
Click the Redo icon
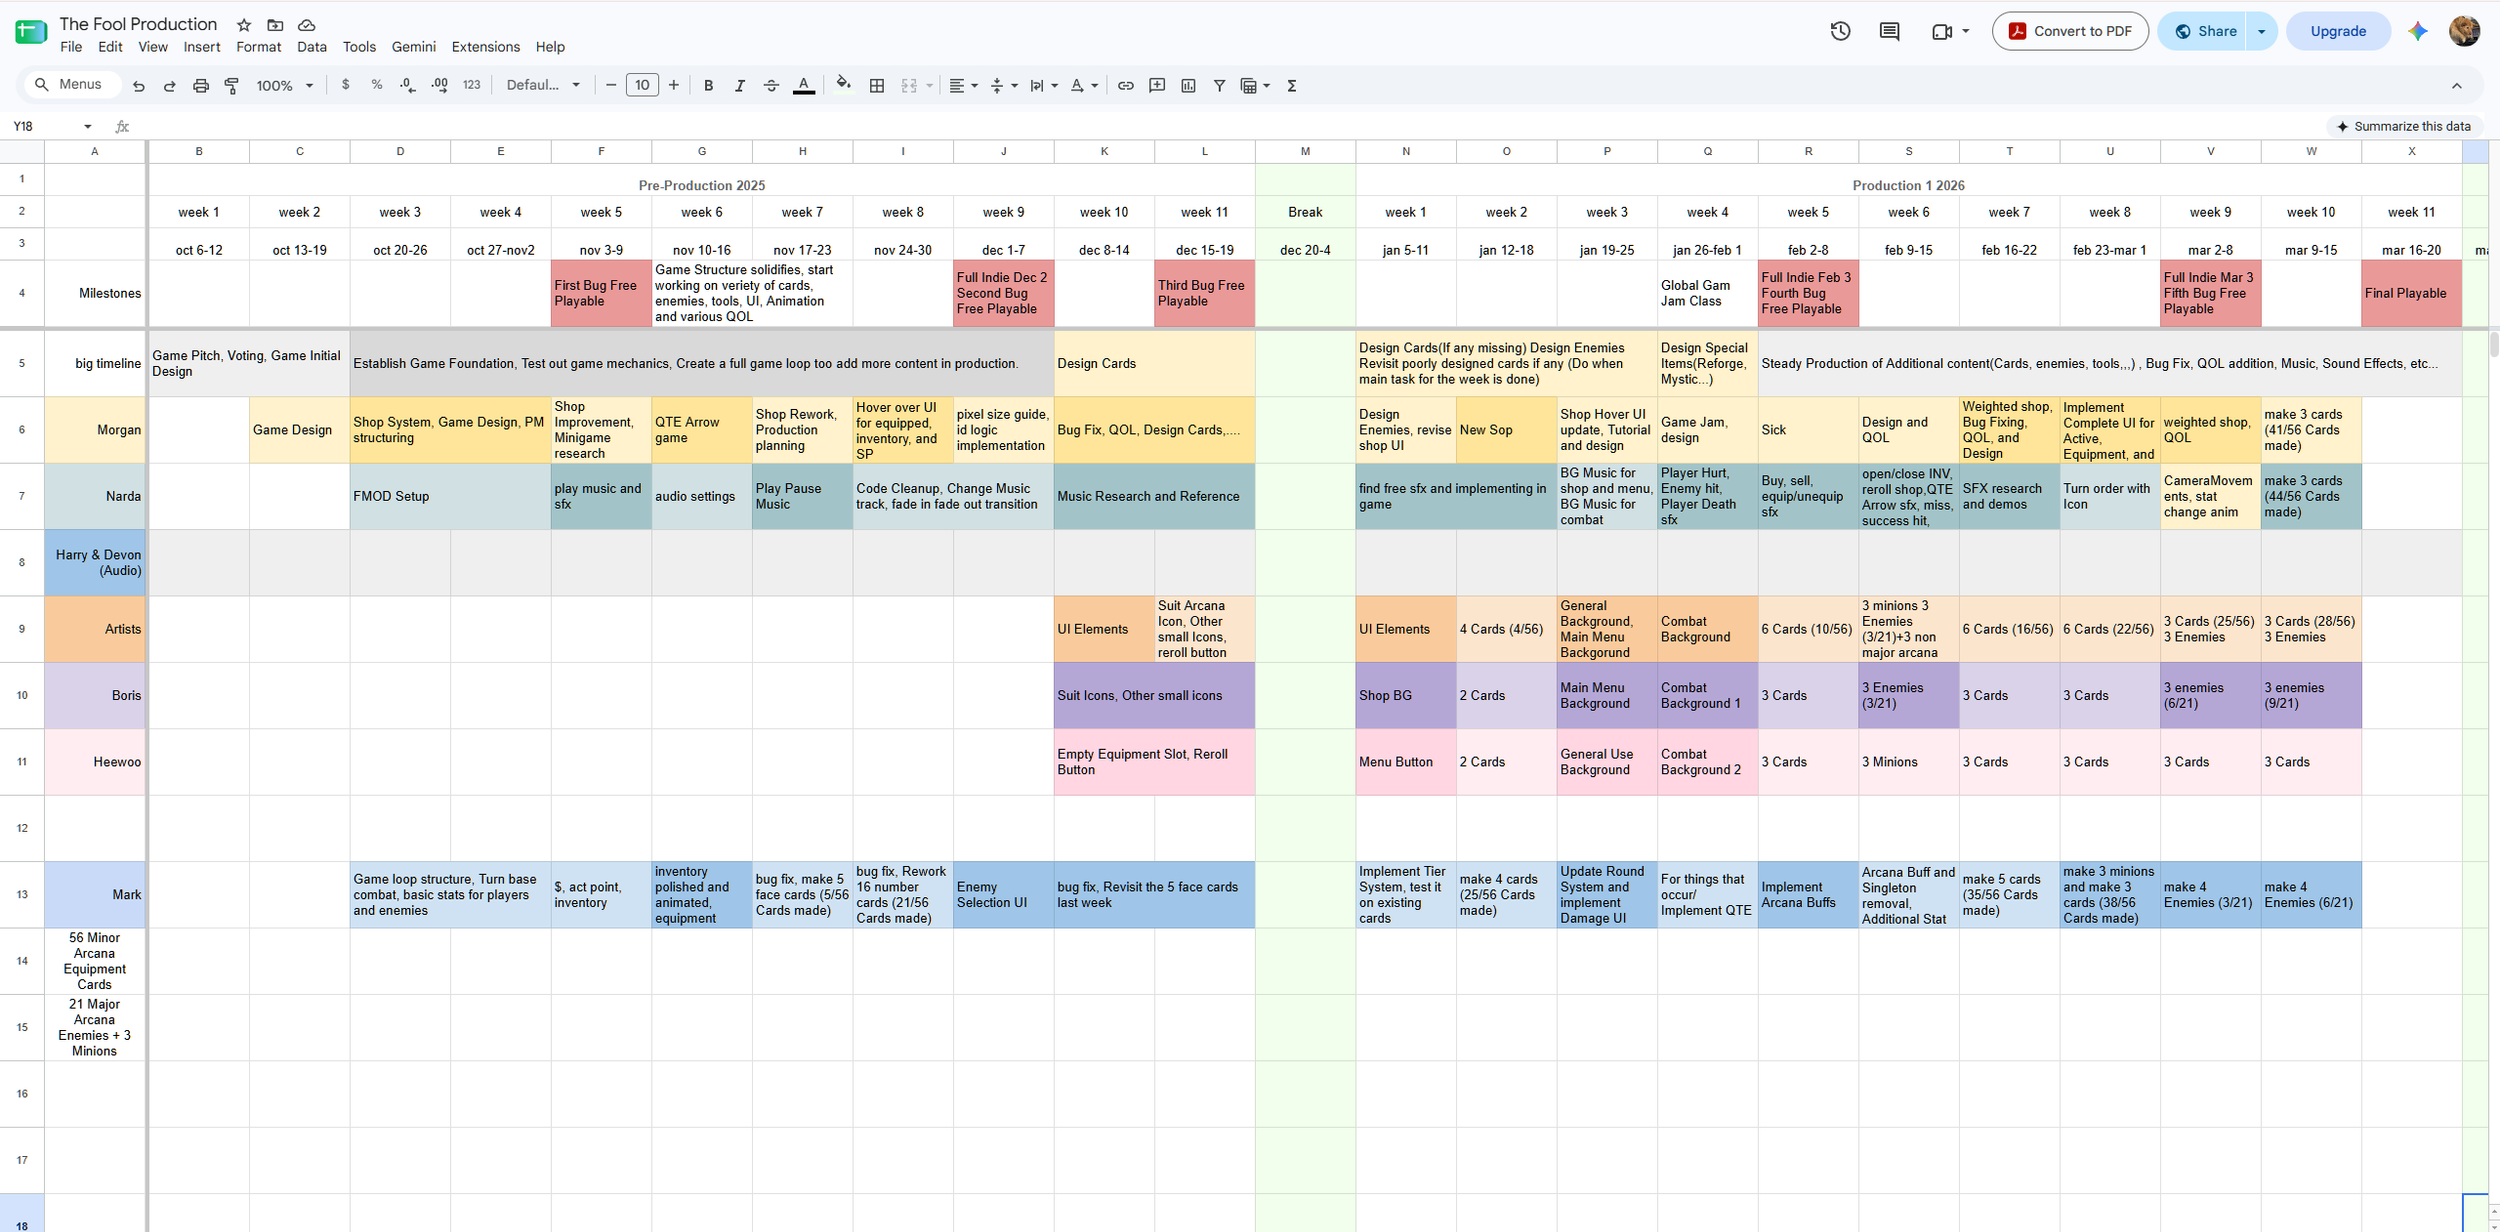coord(170,86)
